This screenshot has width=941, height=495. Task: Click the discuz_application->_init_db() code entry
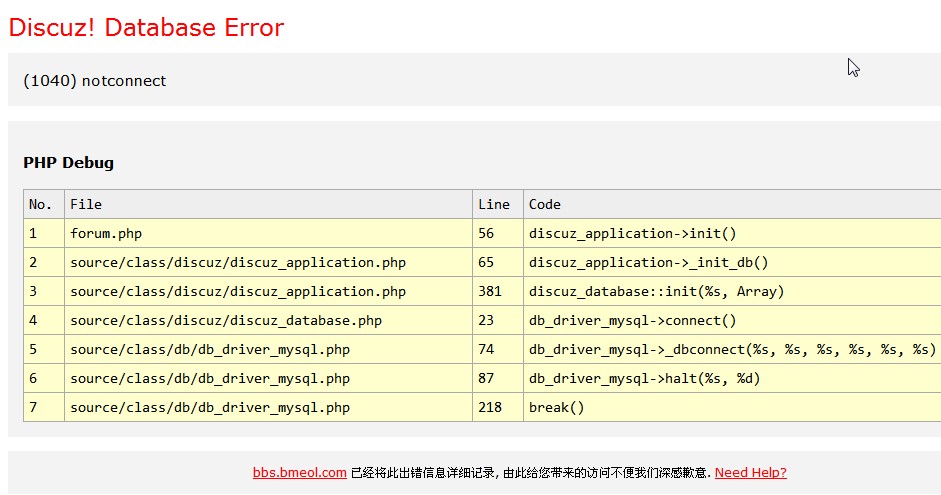coord(648,263)
